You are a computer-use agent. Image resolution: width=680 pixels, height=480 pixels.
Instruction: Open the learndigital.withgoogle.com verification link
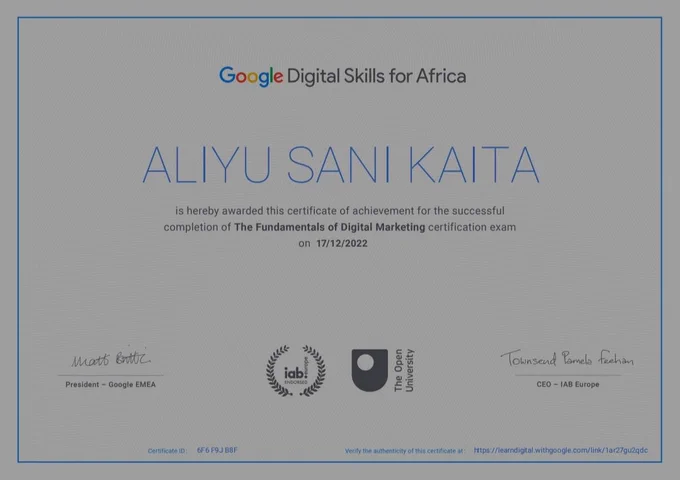click(561, 450)
